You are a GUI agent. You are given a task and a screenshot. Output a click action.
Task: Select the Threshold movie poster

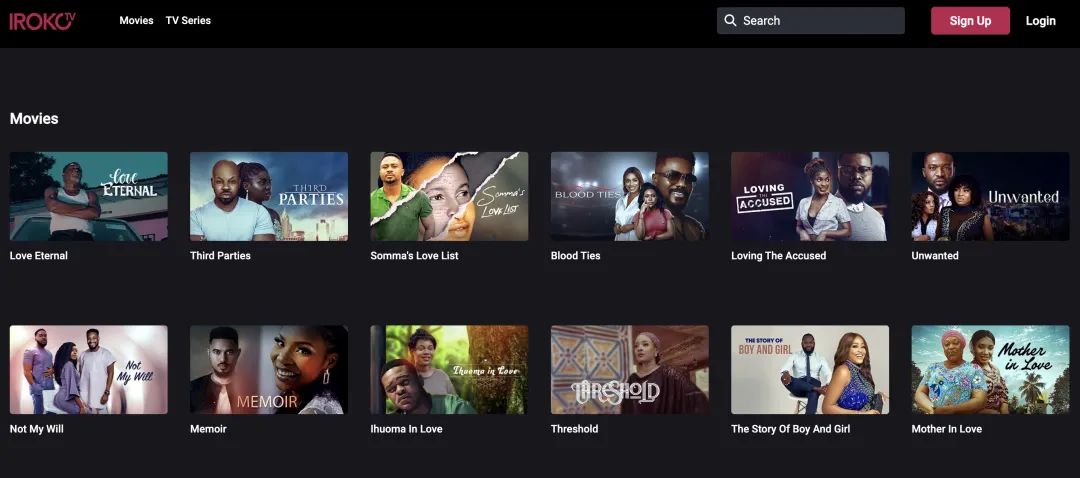(630, 370)
